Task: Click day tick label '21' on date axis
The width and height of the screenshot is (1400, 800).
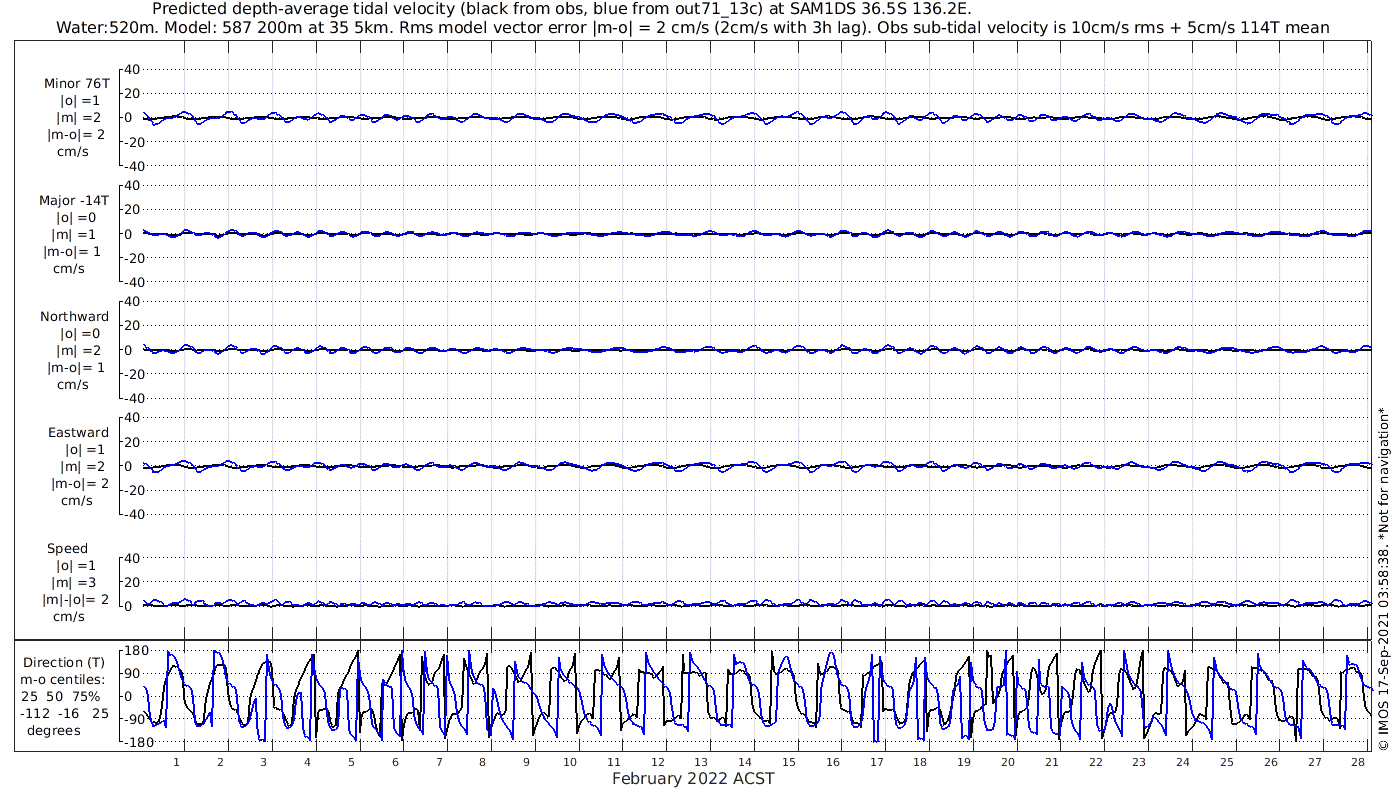Action: coord(1051,762)
